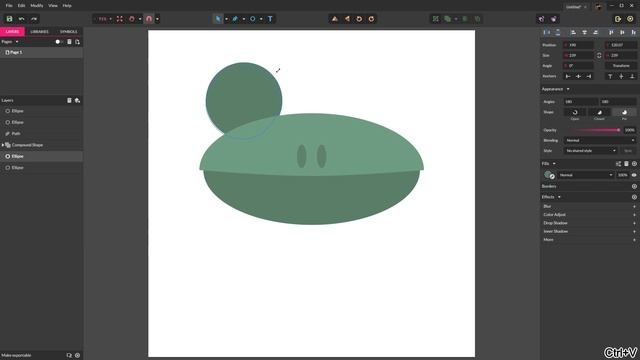Open the File menu
The image size is (640, 360).
[9, 6]
